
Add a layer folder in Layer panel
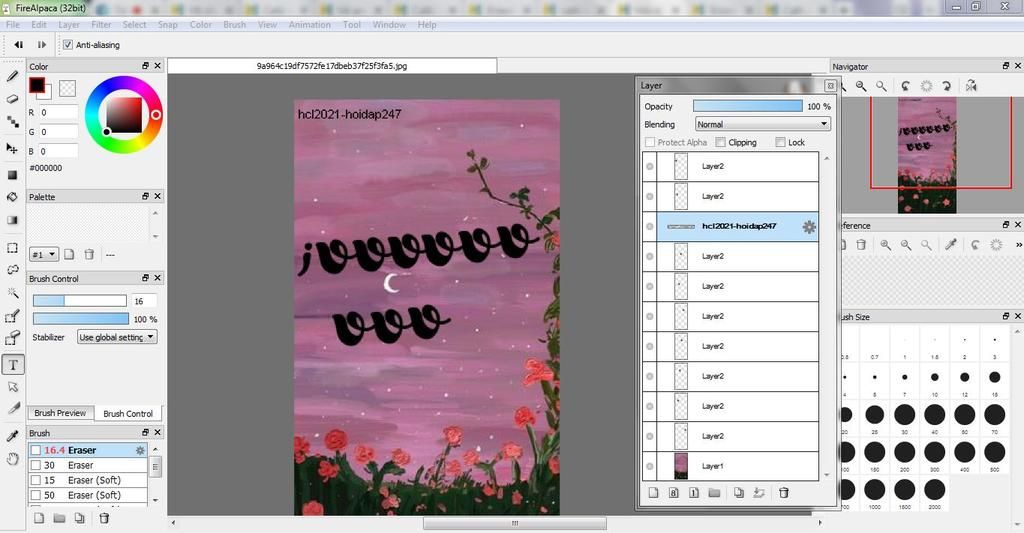(x=714, y=493)
